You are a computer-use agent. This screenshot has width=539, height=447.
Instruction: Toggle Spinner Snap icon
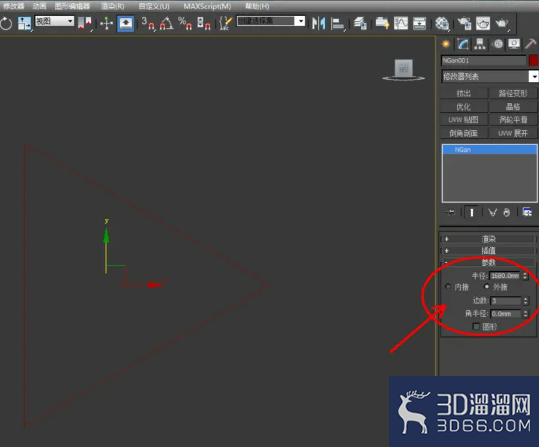(204, 23)
